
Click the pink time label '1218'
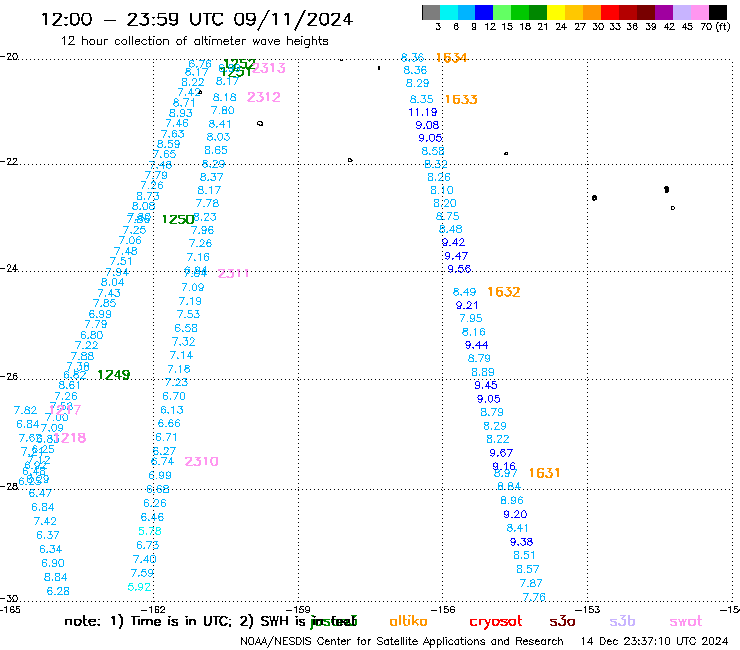tap(70, 438)
